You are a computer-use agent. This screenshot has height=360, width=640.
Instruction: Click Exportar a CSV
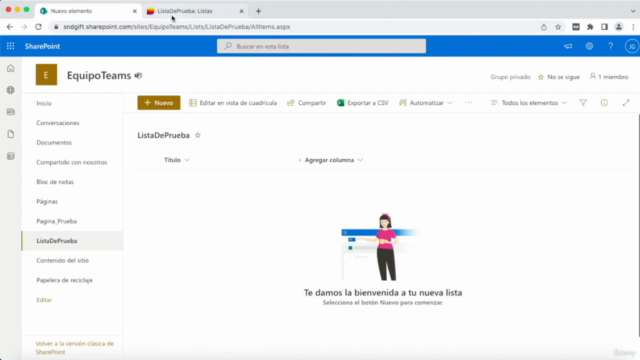(x=362, y=103)
